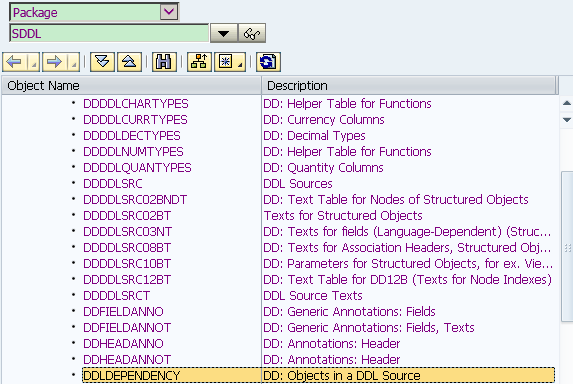Click description 'DD: Objects in a DDL Source'
The width and height of the screenshot is (573, 384).
[342, 376]
